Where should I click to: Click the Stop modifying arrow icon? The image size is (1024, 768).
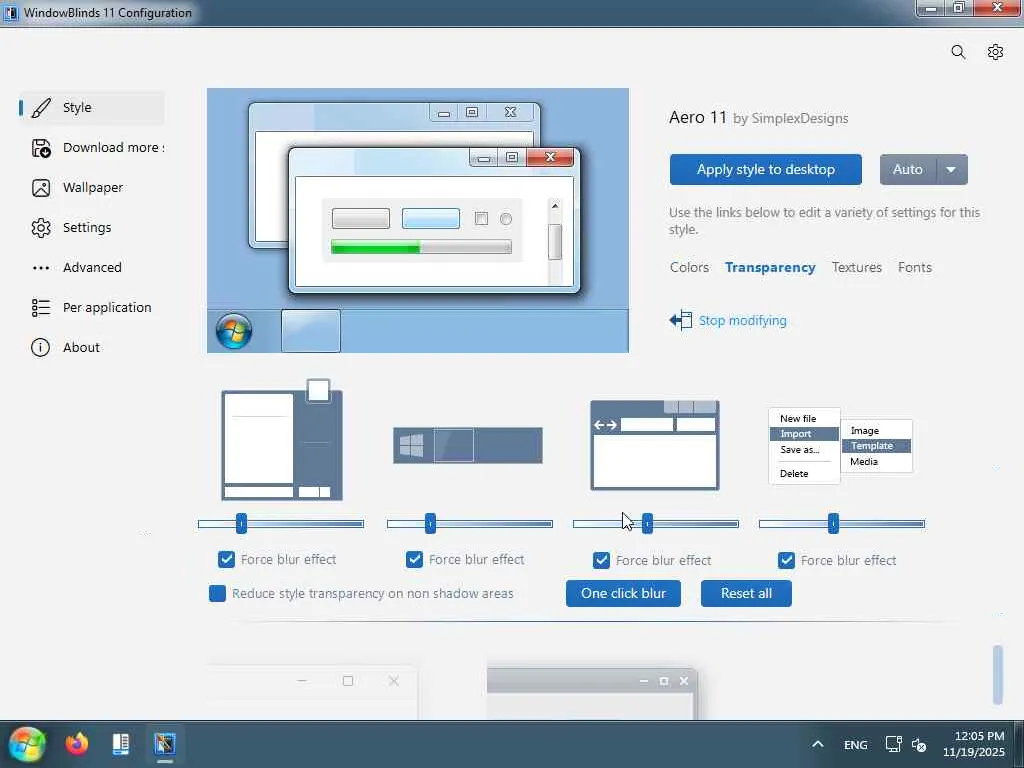pos(681,320)
